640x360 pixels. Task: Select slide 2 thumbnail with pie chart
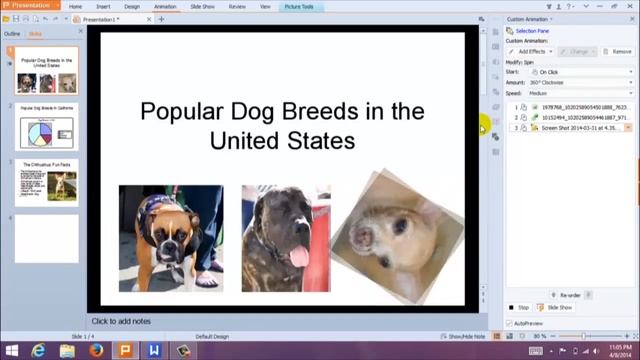47,127
